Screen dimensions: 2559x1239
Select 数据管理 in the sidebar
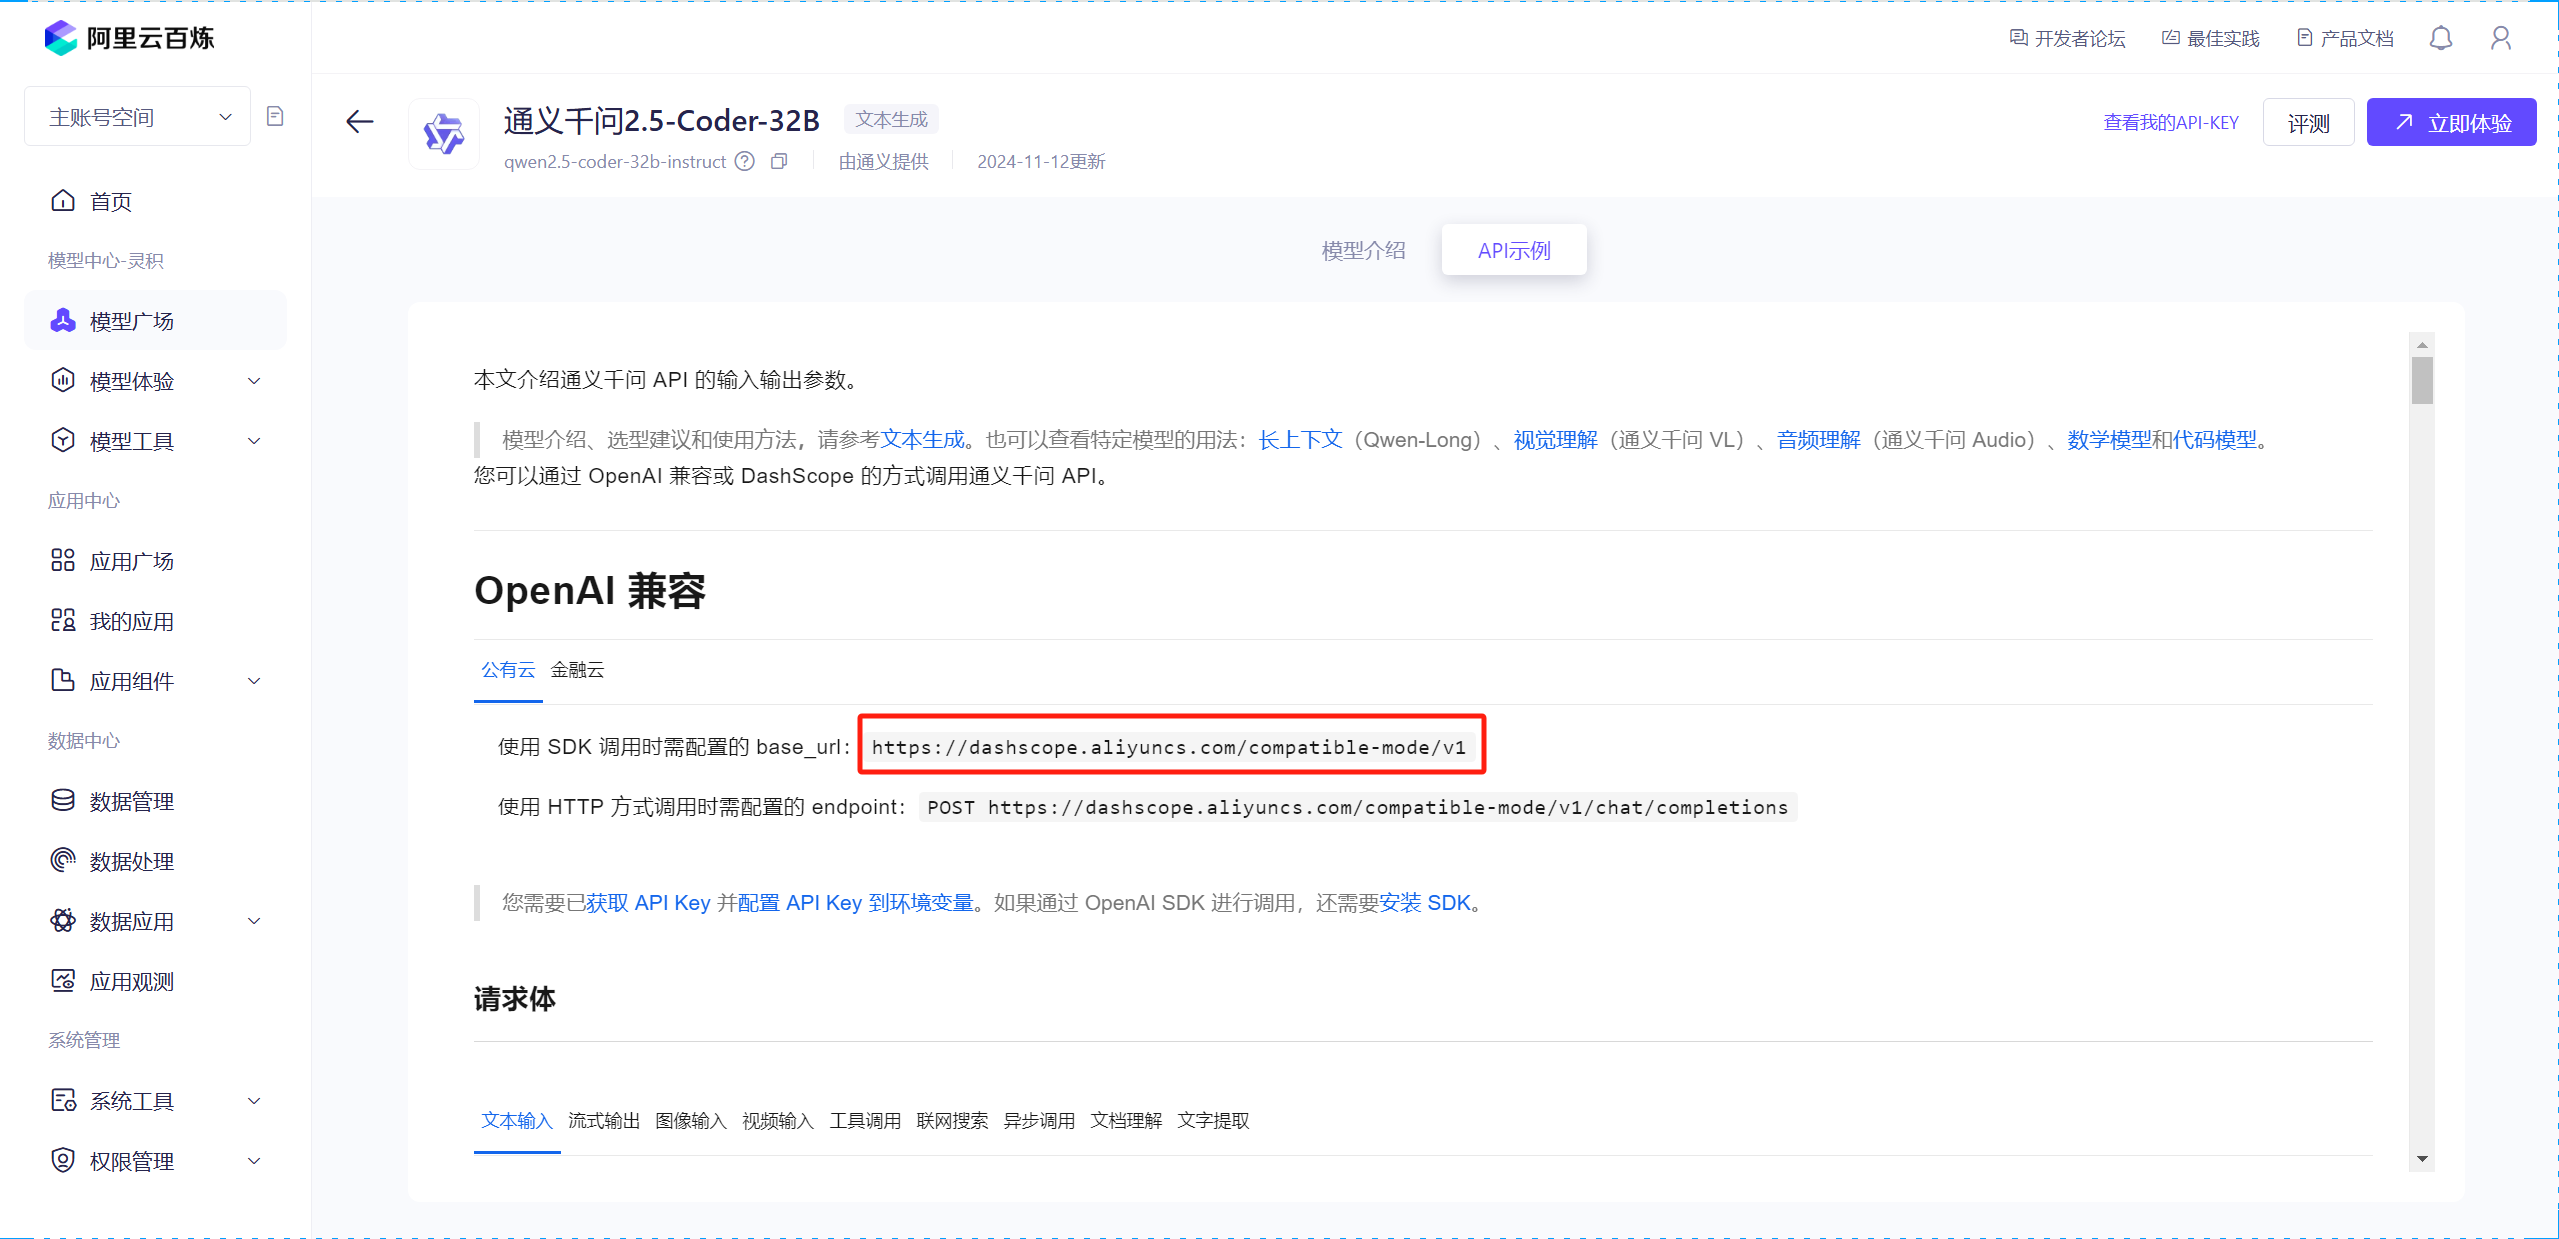point(132,800)
